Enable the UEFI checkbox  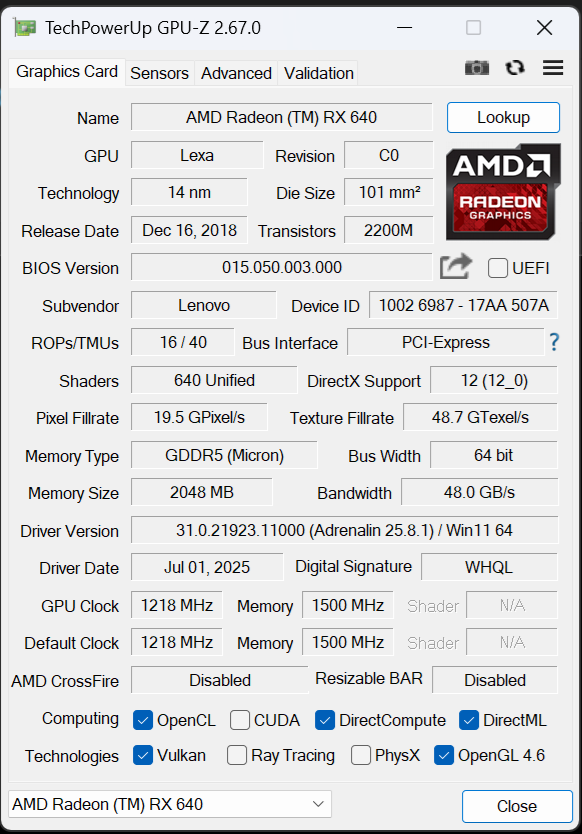pyautogui.click(x=497, y=267)
